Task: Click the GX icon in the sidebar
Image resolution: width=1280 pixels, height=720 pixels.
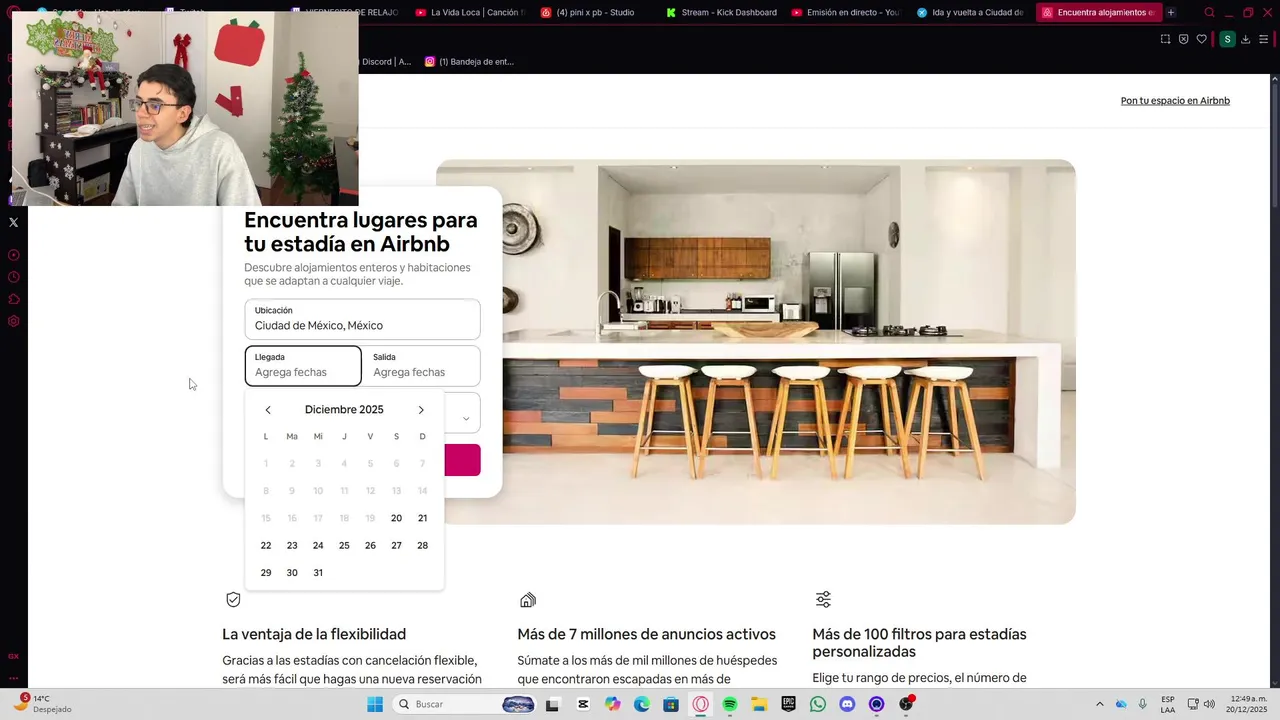Action: [x=14, y=656]
